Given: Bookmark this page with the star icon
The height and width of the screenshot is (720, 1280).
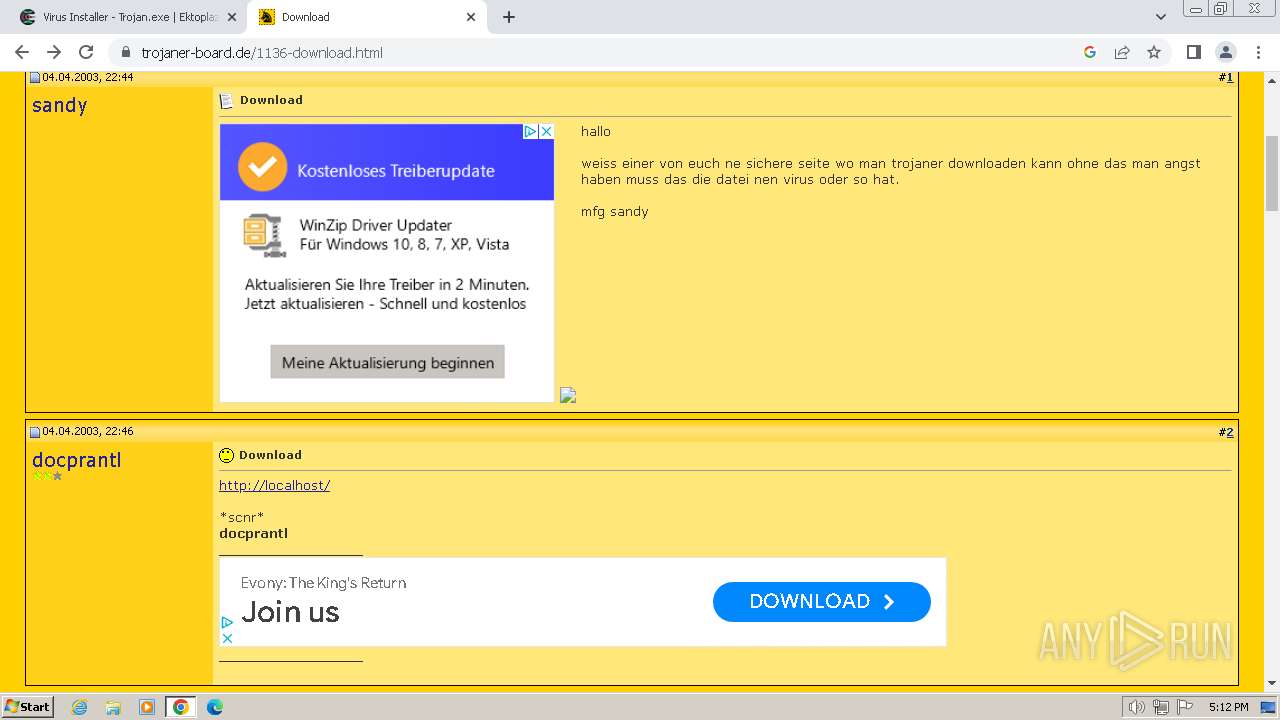Looking at the screenshot, I should click(x=1154, y=52).
